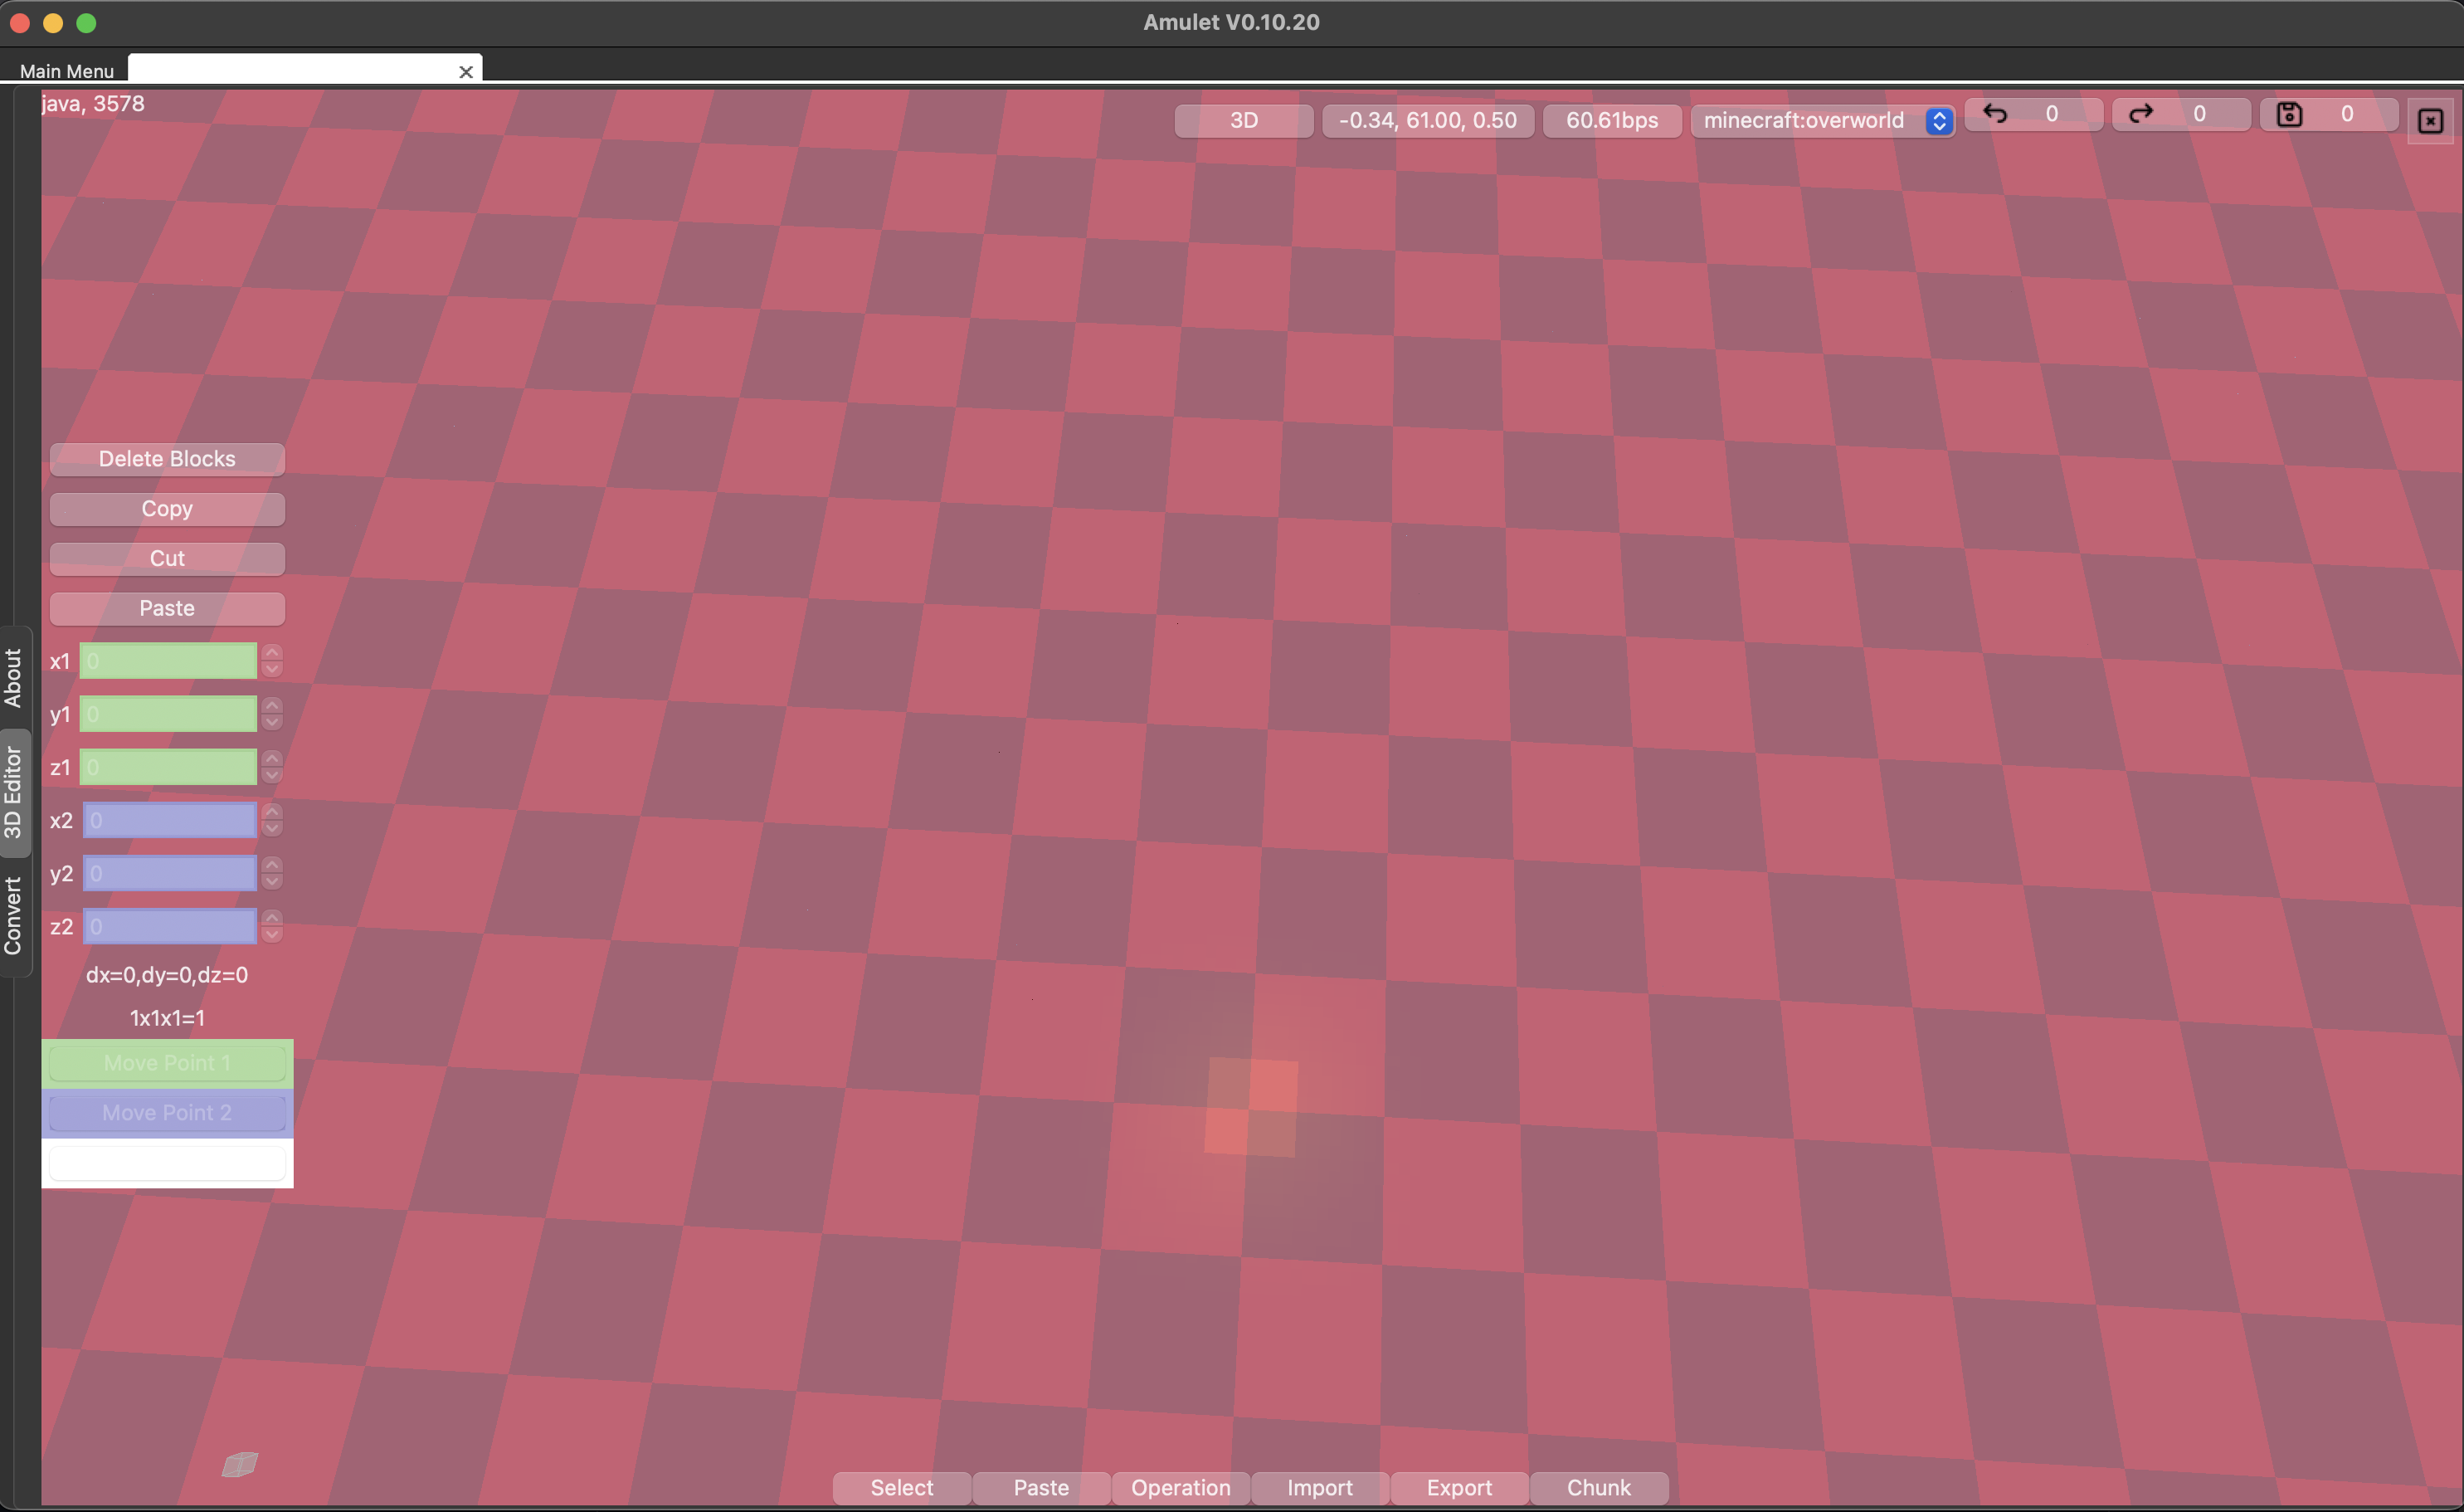Viewport: 2464px width, 1512px height.
Task: Open the minecraft:overworld dimension dropdown
Action: 1938,120
